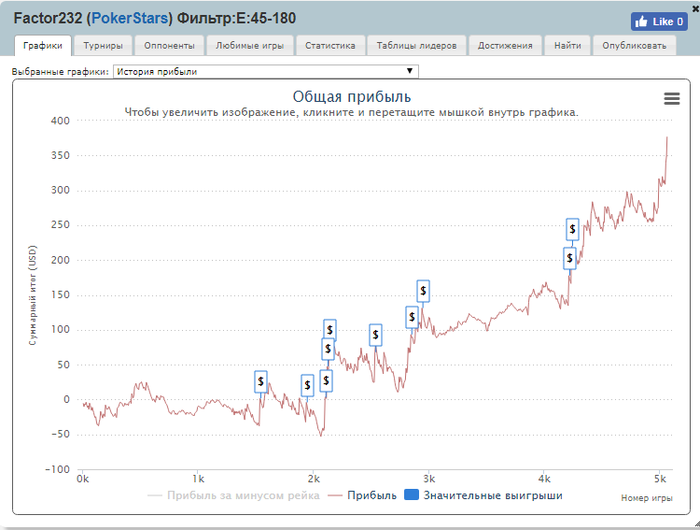Select the 'Опубликовать' tab
The width and height of the screenshot is (700, 530).
634,46
